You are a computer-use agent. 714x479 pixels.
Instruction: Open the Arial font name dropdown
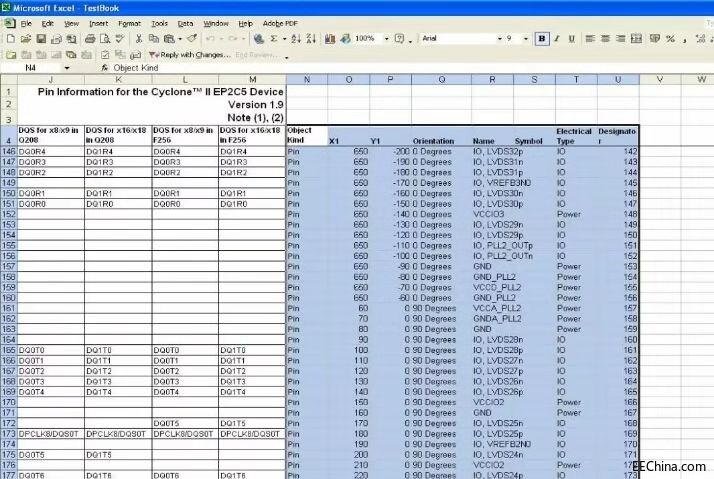(x=500, y=39)
